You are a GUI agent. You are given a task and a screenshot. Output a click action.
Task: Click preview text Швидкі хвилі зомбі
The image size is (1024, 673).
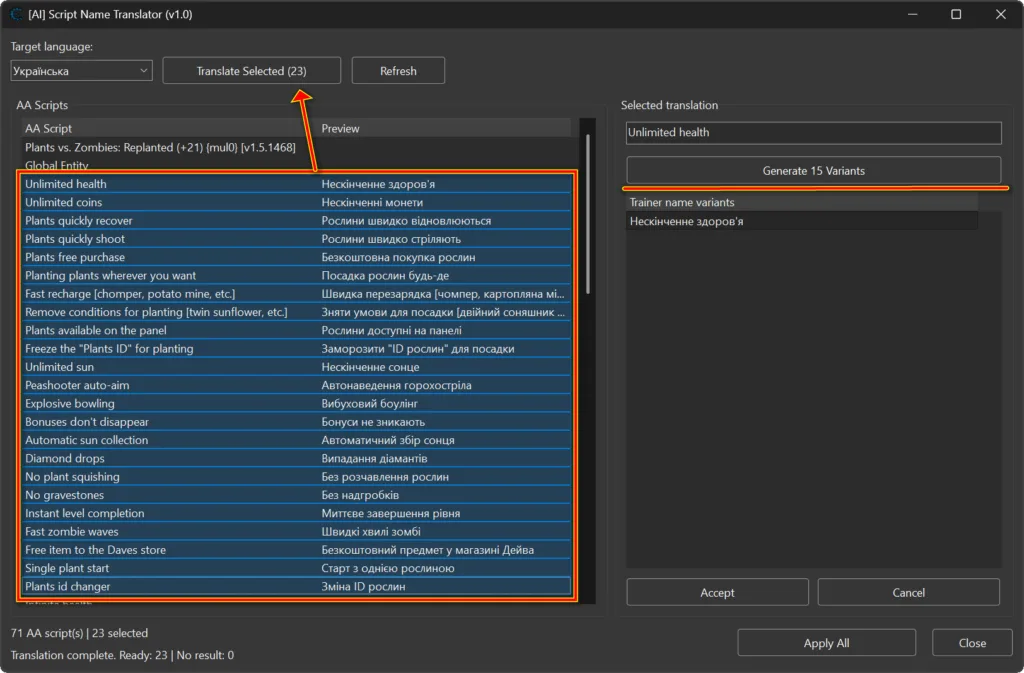371,531
